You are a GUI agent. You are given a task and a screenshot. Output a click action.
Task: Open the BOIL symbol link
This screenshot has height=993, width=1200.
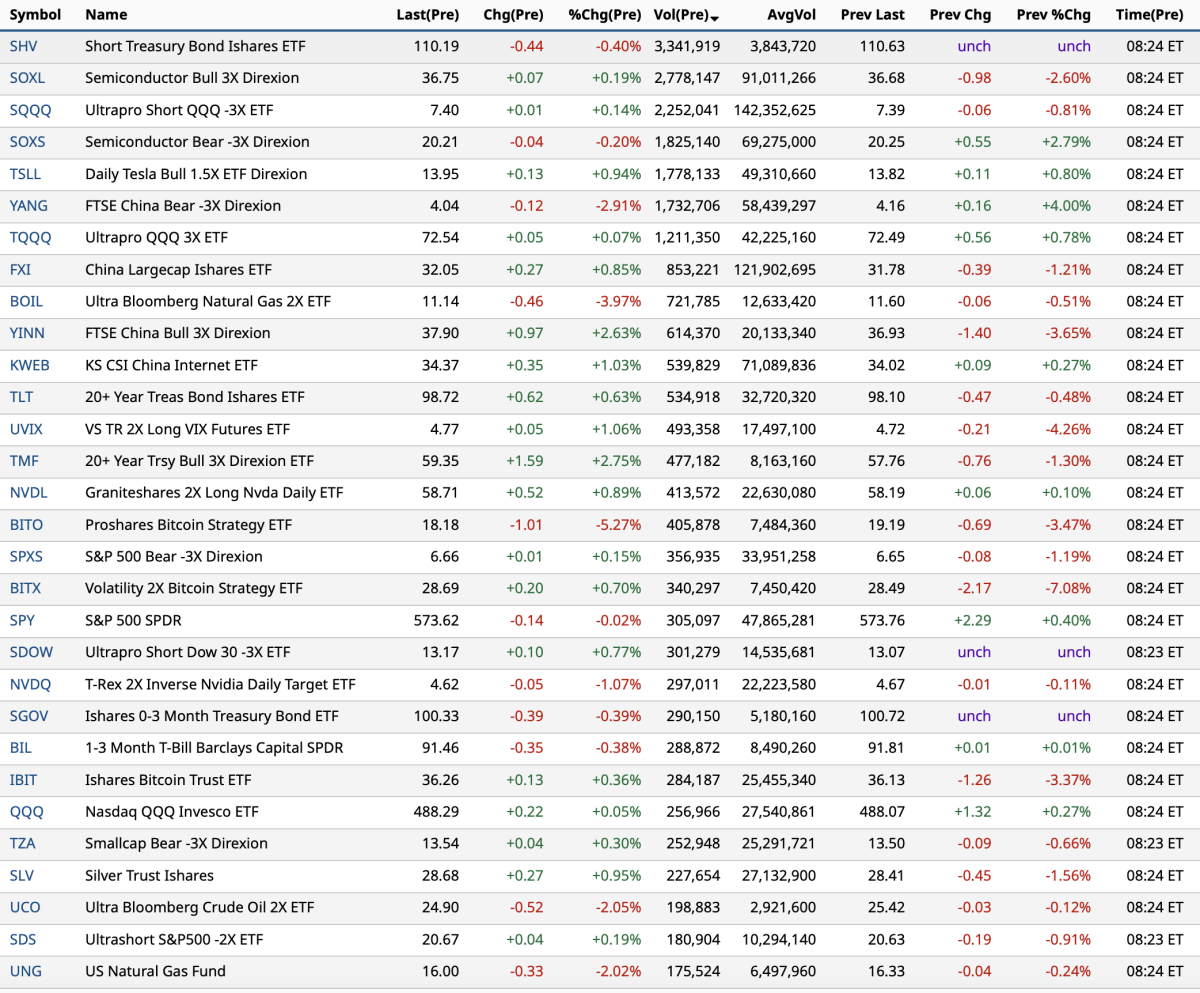(x=26, y=301)
